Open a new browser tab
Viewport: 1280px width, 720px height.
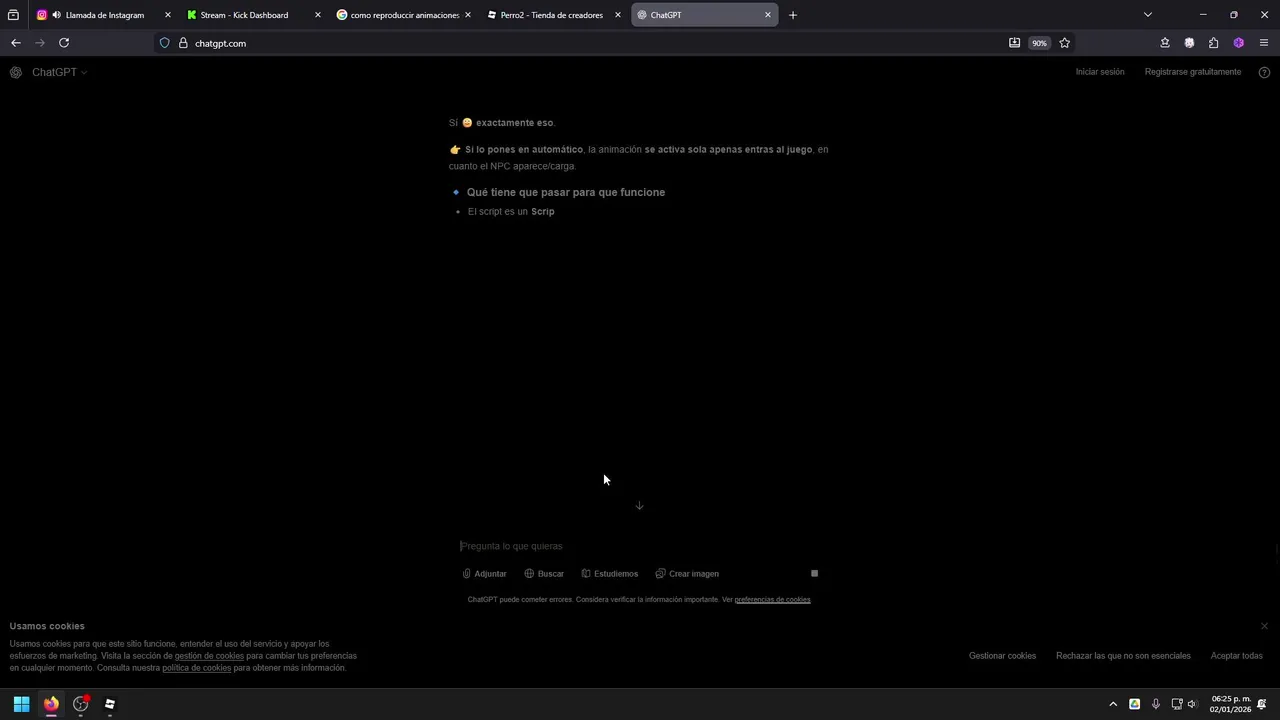pyautogui.click(x=793, y=15)
